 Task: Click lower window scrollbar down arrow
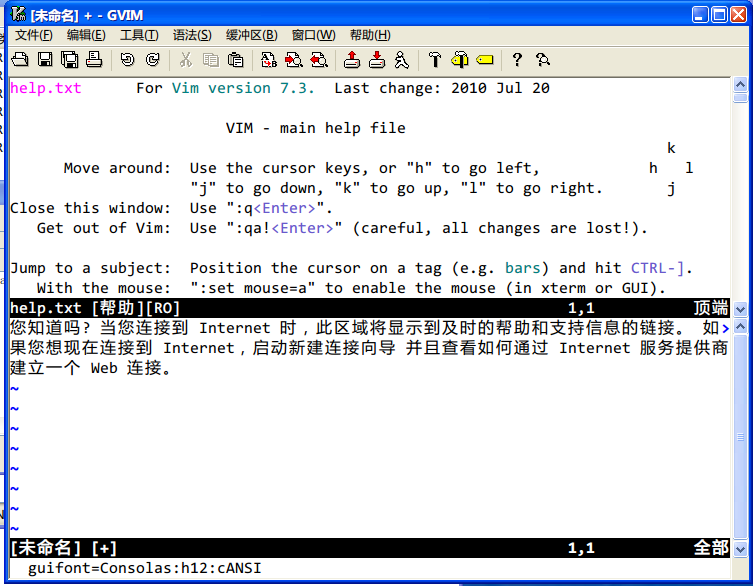[x=741, y=549]
